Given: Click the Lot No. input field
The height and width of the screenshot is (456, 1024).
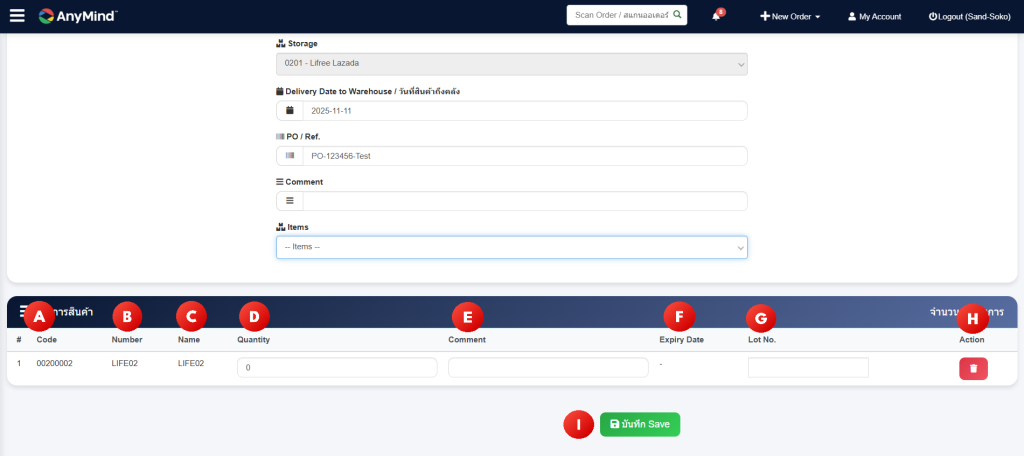Looking at the screenshot, I should tap(807, 368).
